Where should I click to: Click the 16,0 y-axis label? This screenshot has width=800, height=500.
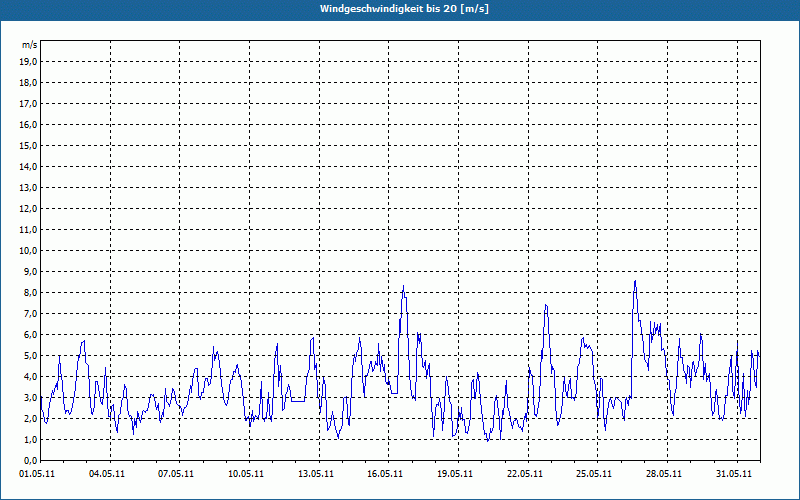click(x=28, y=124)
